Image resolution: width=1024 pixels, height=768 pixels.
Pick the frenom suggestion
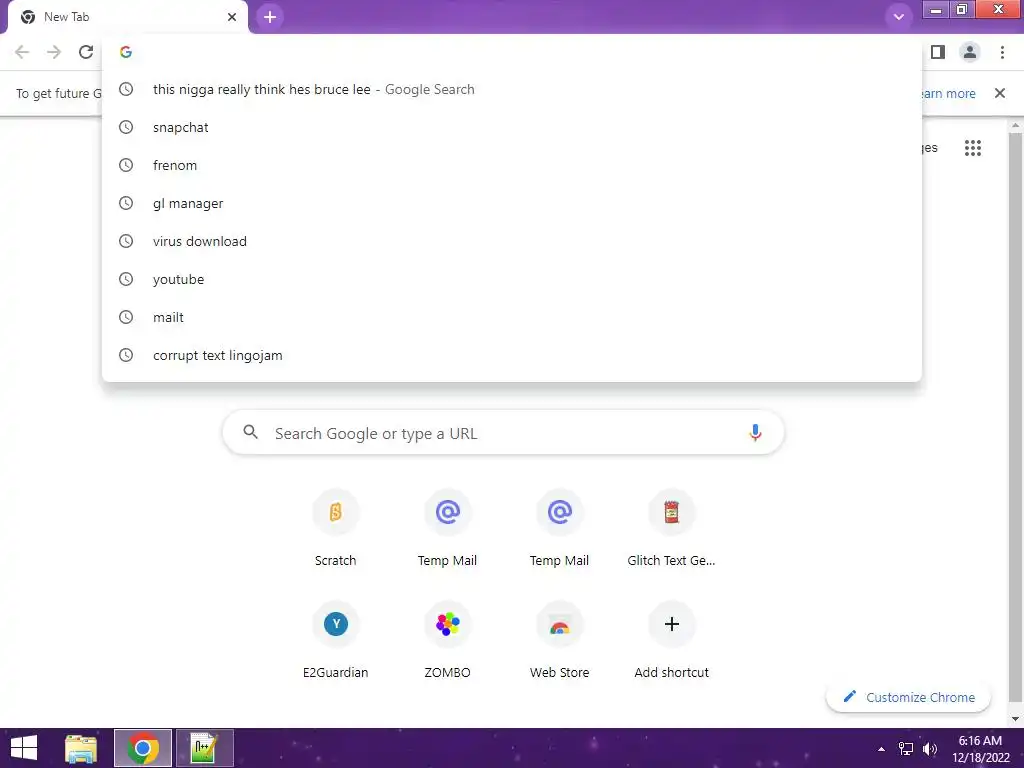click(512, 165)
